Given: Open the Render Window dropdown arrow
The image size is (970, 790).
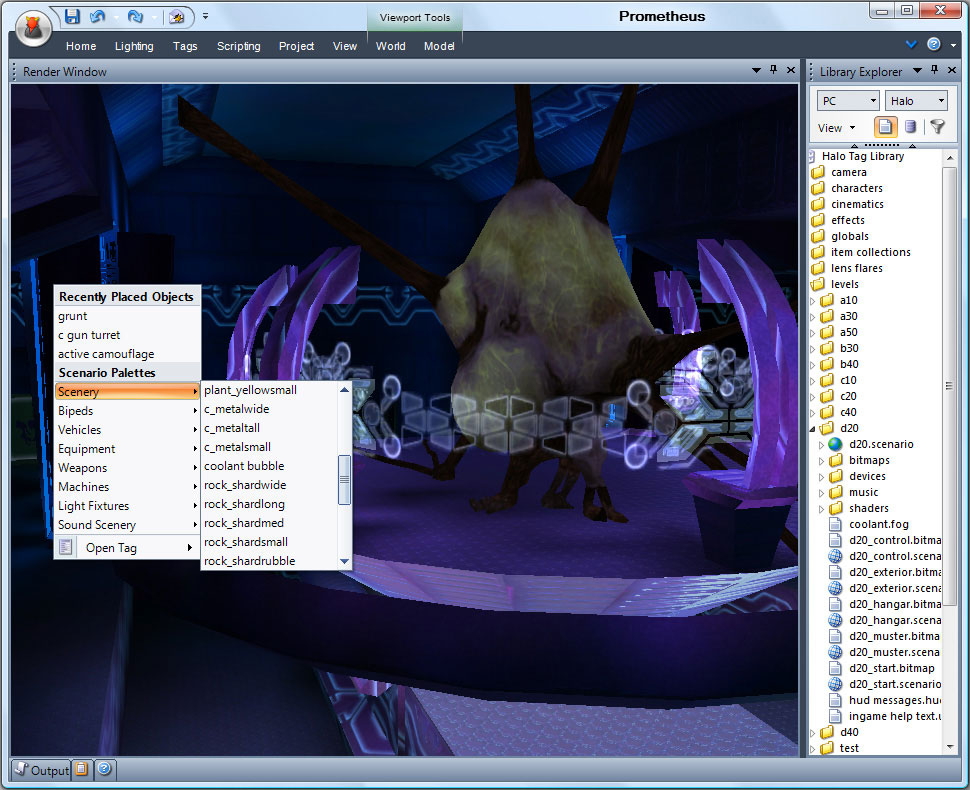Looking at the screenshot, I should coord(756,71).
